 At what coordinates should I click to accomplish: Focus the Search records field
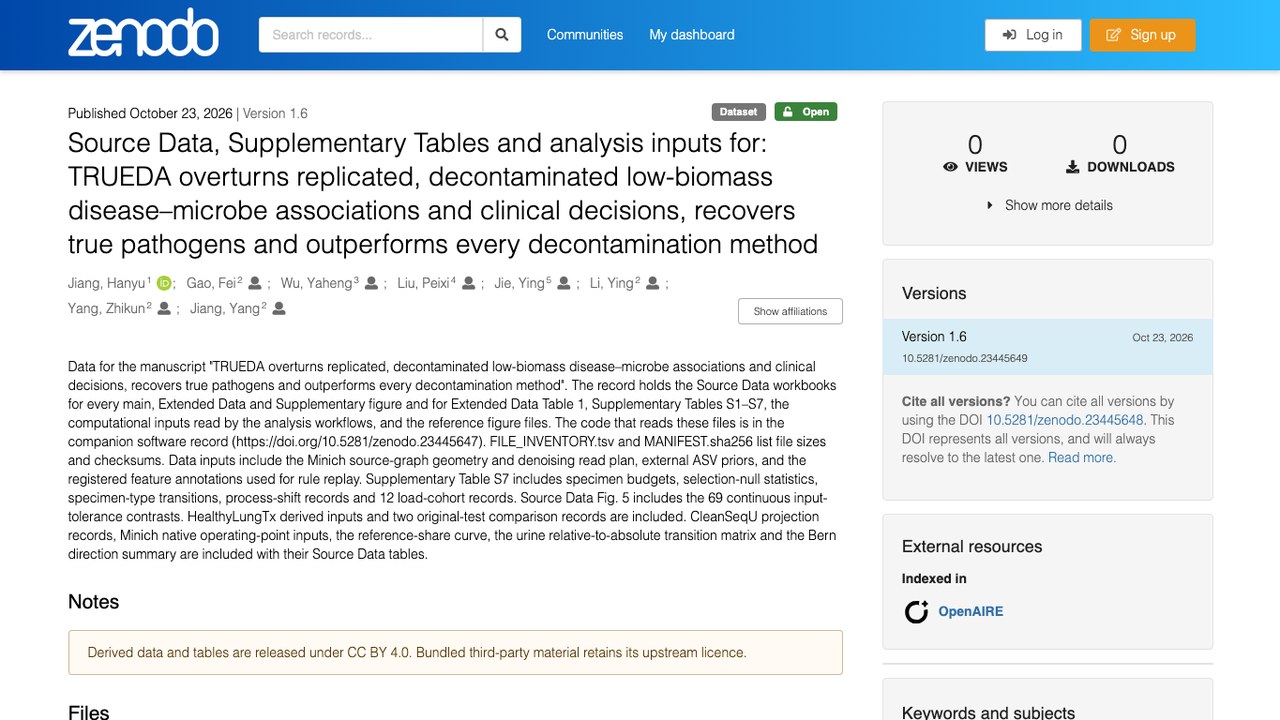371,35
